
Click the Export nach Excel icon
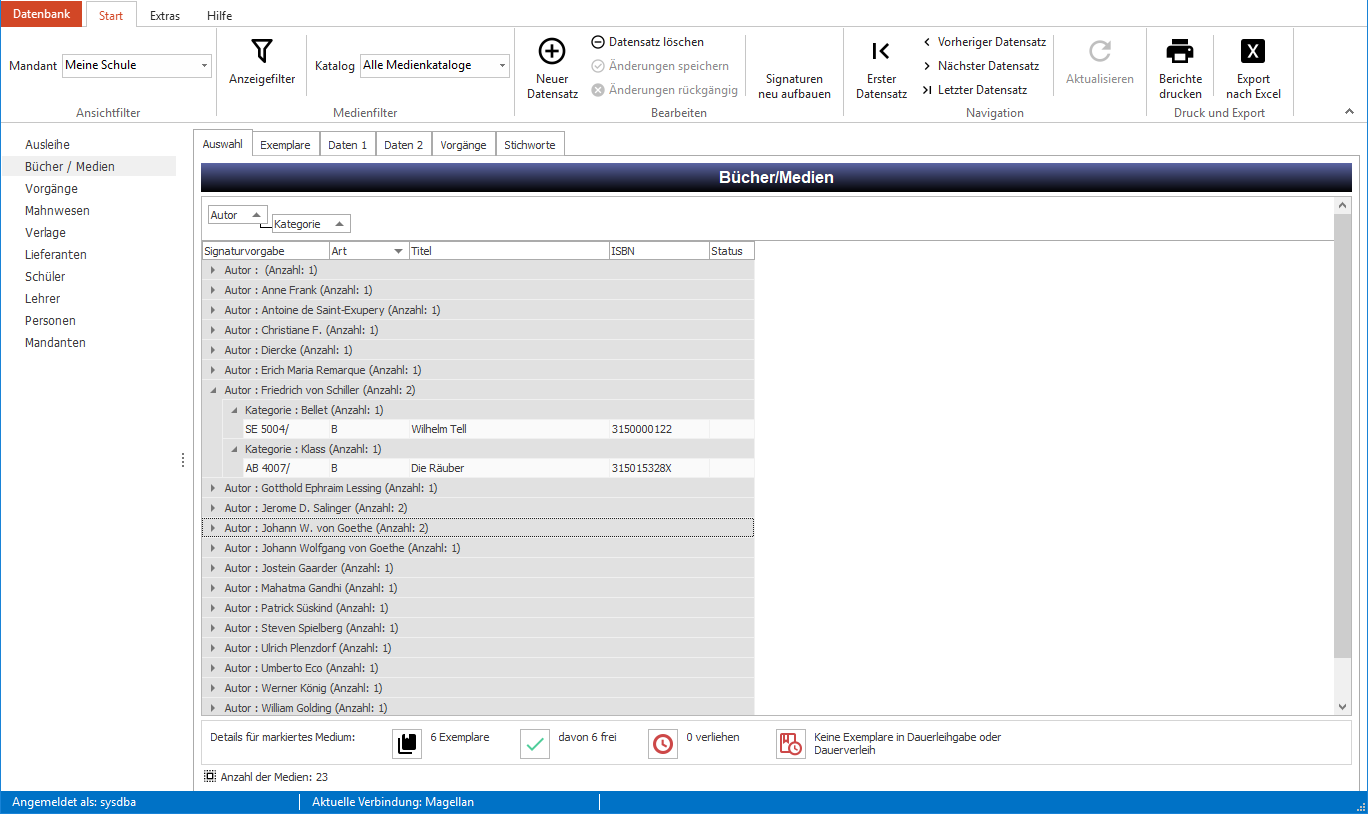pyautogui.click(x=1253, y=51)
